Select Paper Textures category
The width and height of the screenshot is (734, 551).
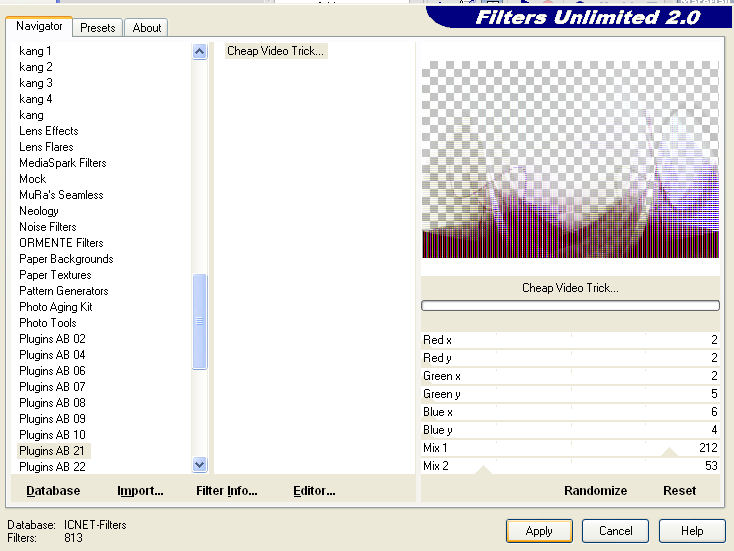55,275
